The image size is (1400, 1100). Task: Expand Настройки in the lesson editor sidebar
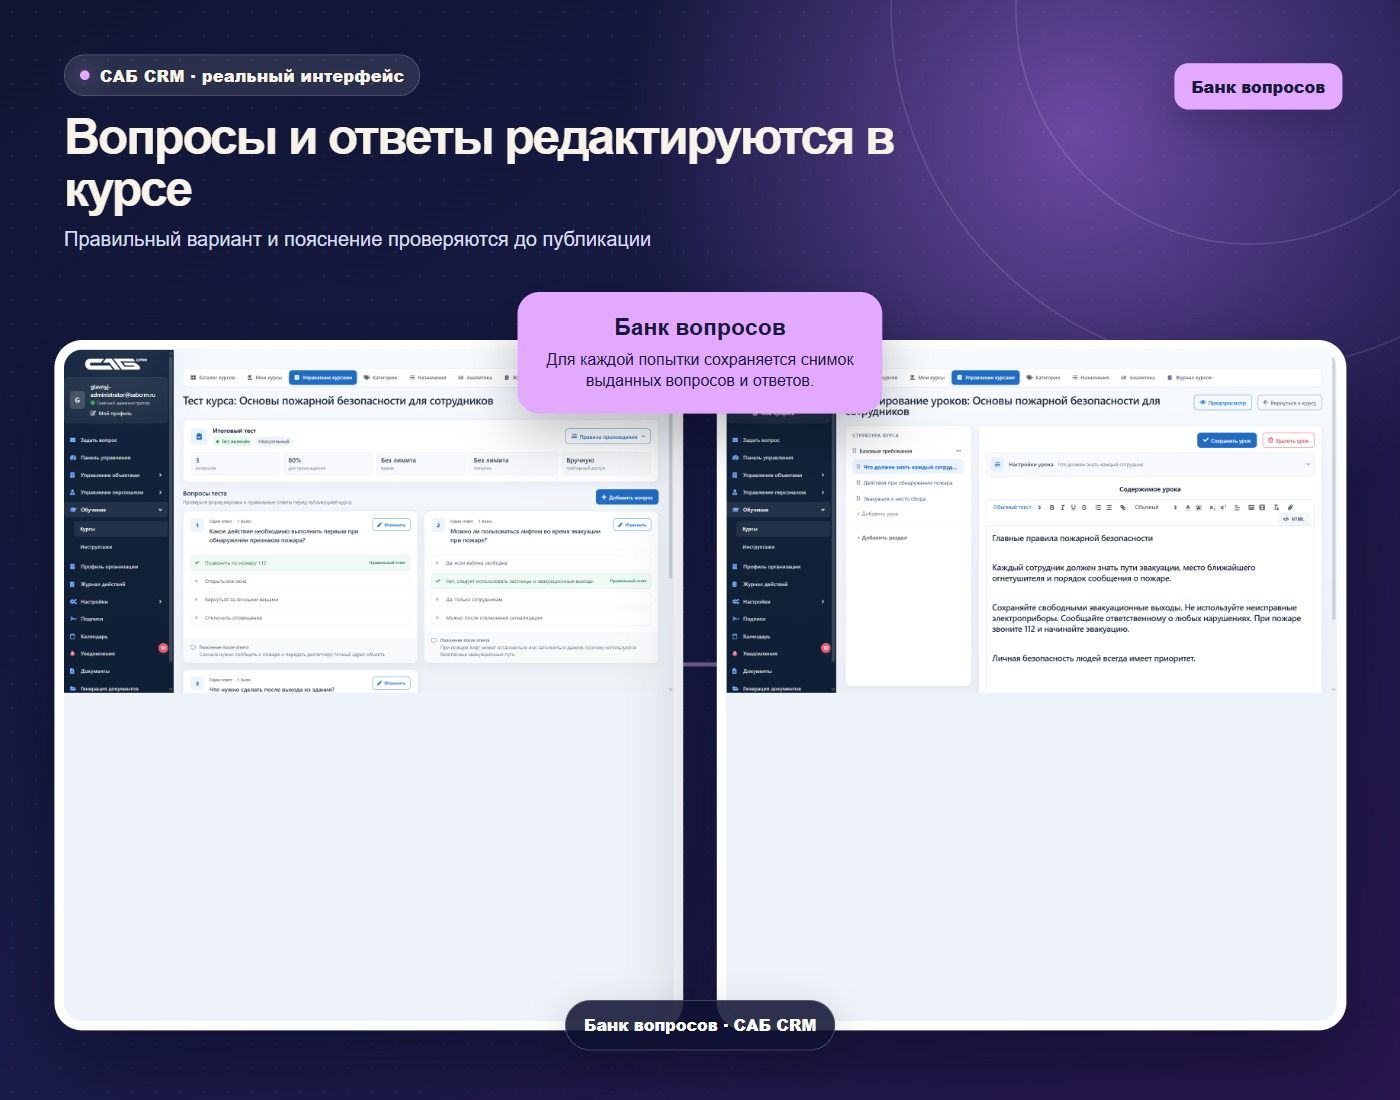tap(779, 602)
